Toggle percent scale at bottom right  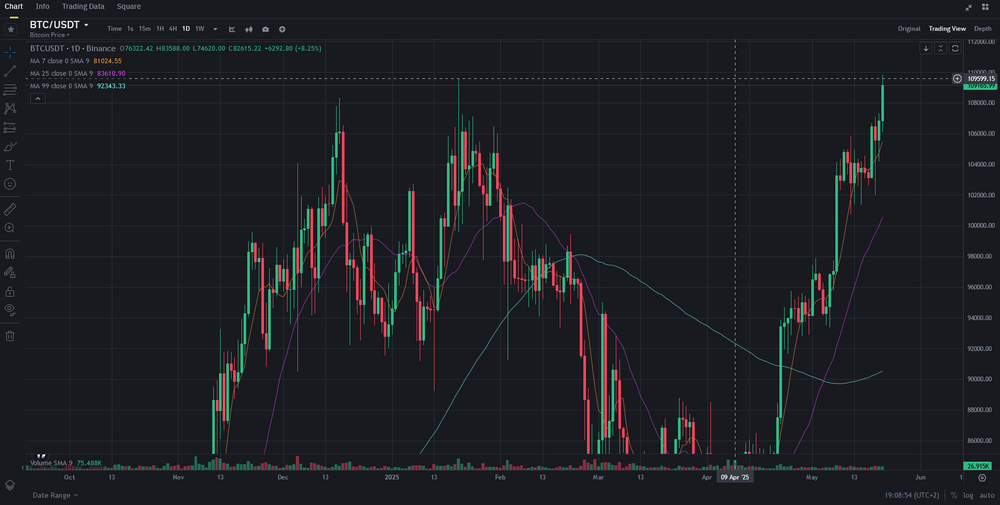[x=953, y=495]
